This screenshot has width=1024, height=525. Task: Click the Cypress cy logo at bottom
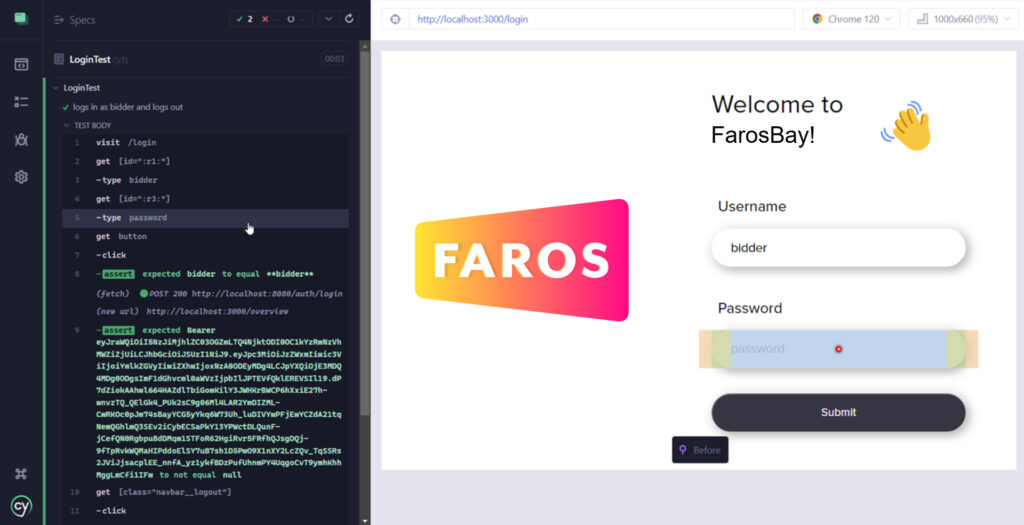coord(21,506)
